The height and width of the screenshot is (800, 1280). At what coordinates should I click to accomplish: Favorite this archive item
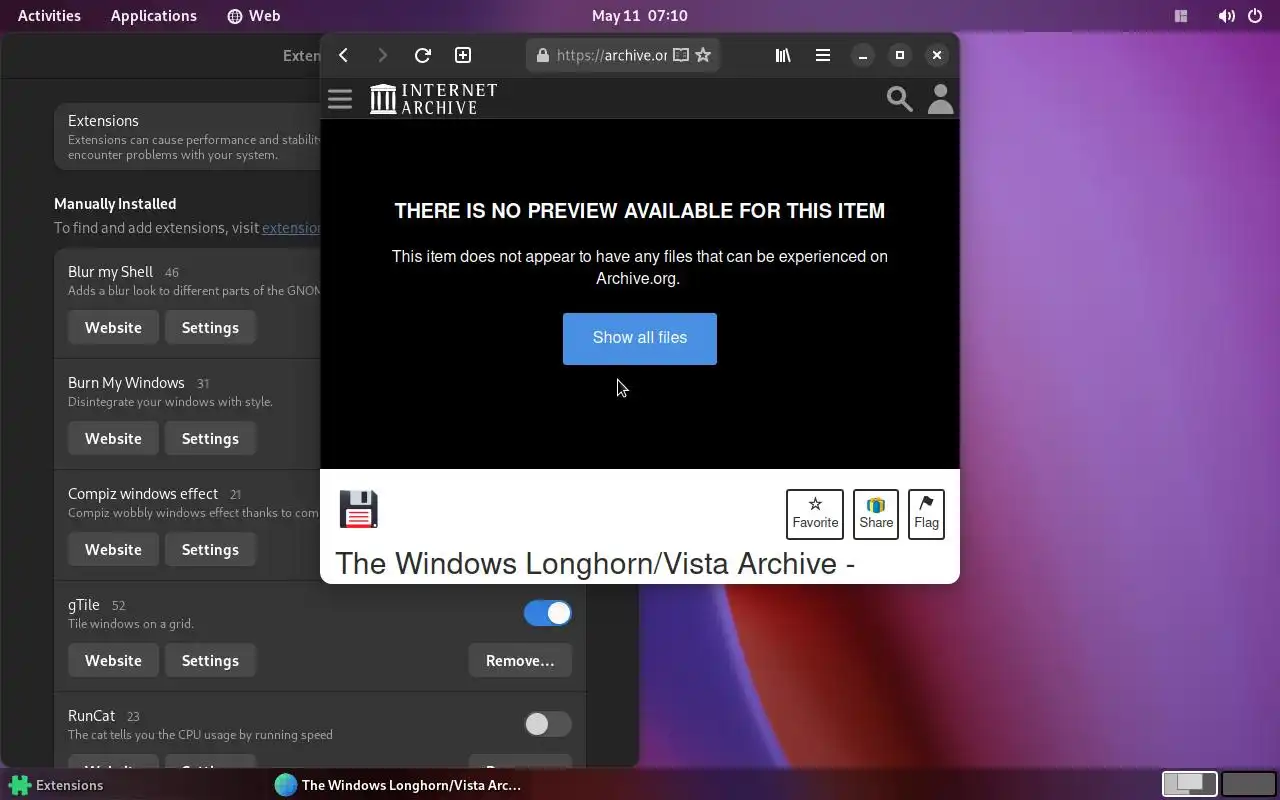(x=815, y=514)
